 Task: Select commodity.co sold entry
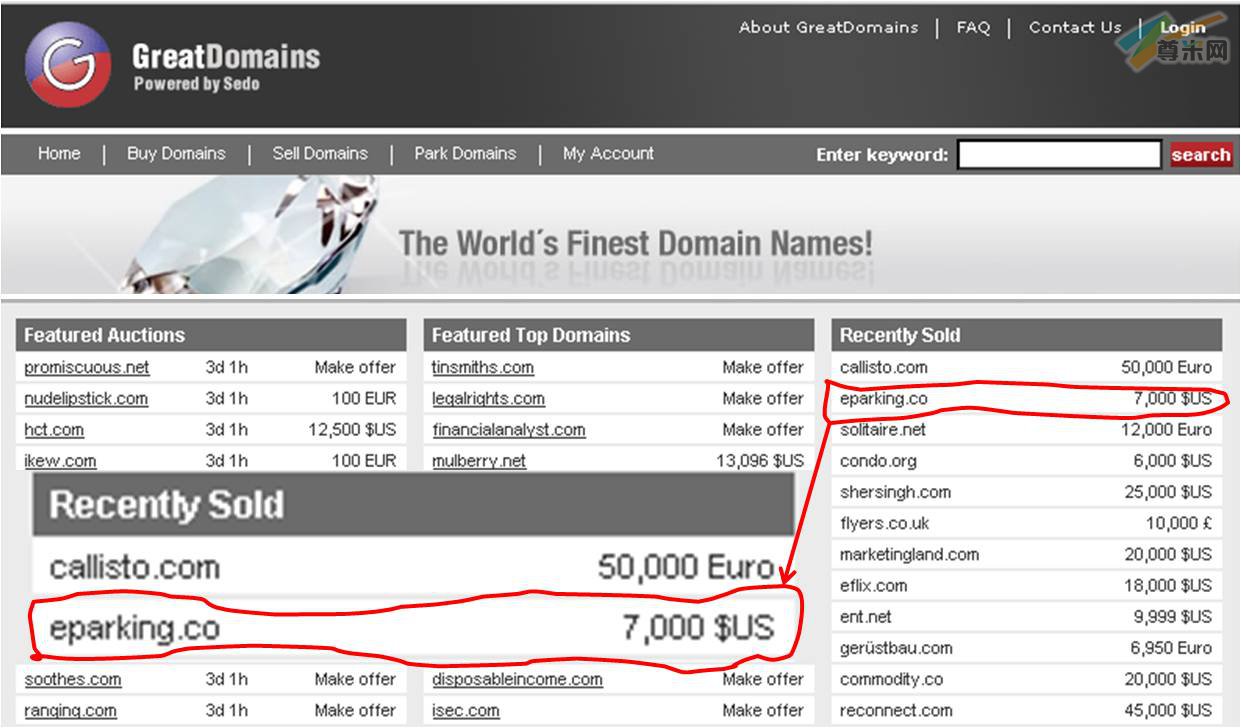891,679
